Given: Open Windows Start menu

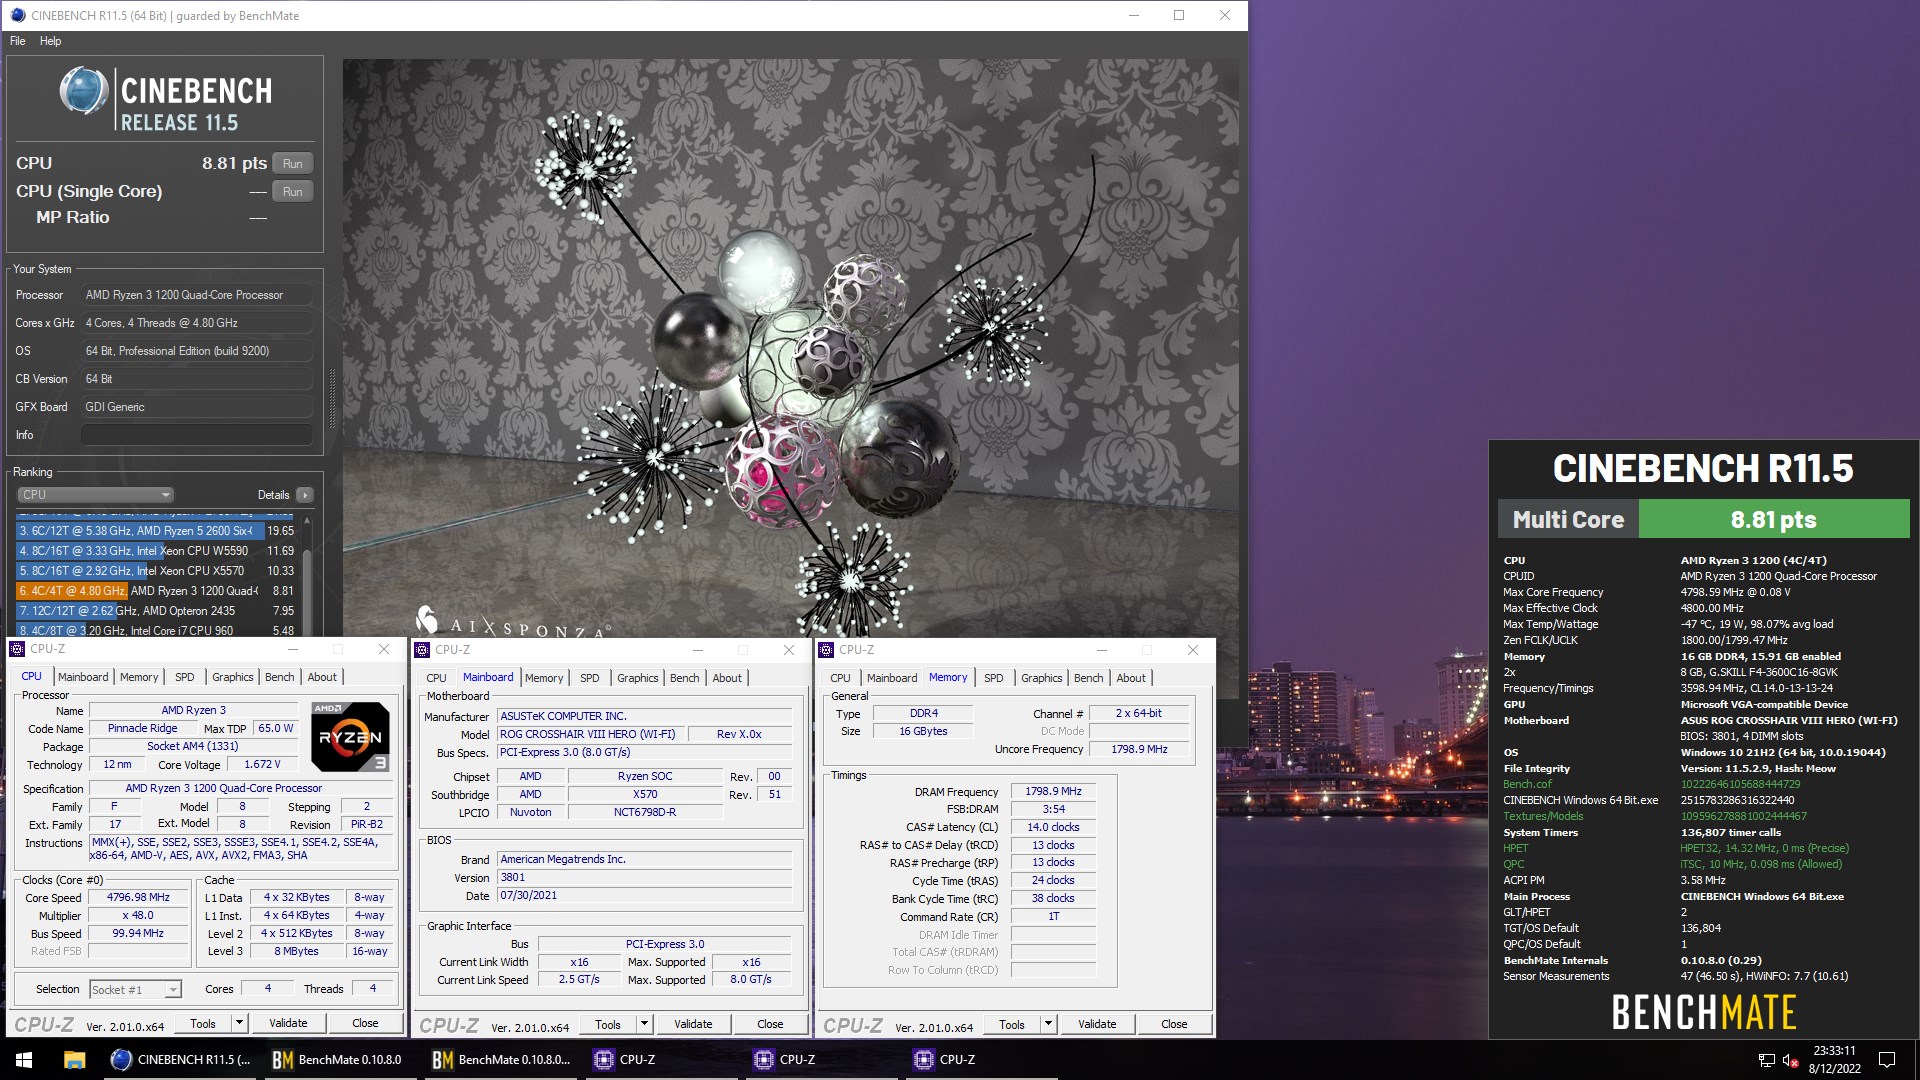Looking at the screenshot, I should [24, 1060].
